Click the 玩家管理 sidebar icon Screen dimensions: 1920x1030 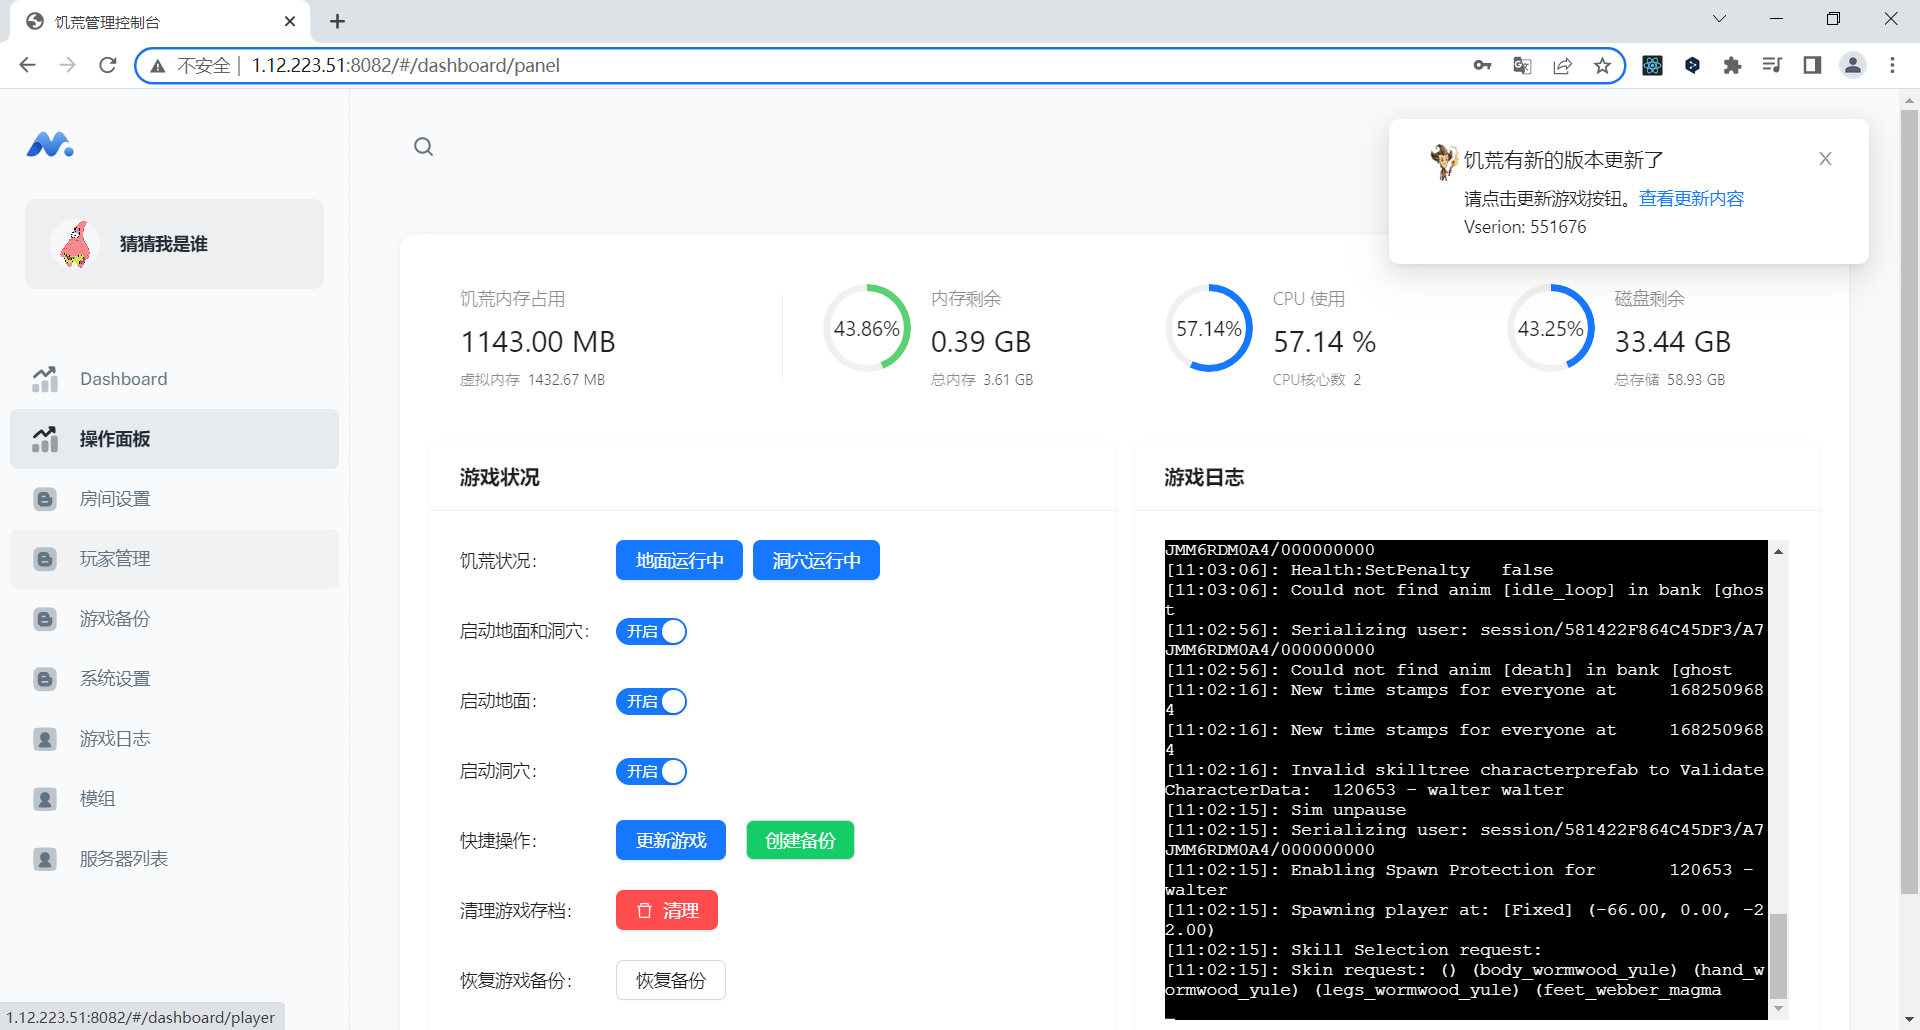(x=45, y=559)
